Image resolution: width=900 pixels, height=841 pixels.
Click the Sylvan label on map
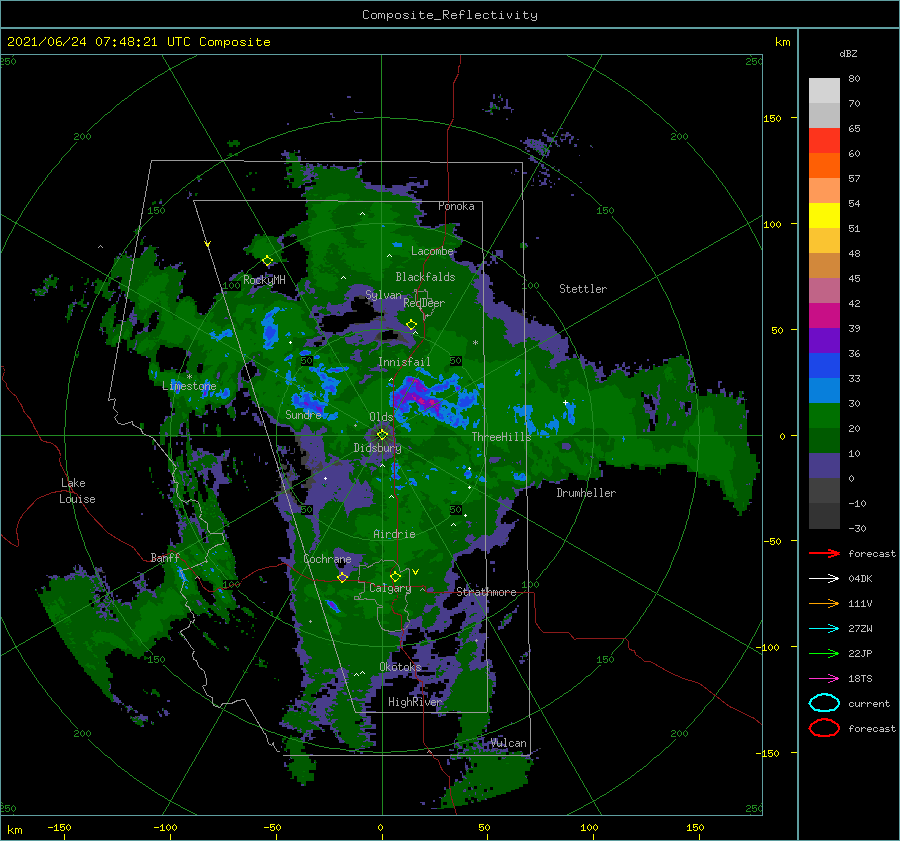(x=383, y=296)
